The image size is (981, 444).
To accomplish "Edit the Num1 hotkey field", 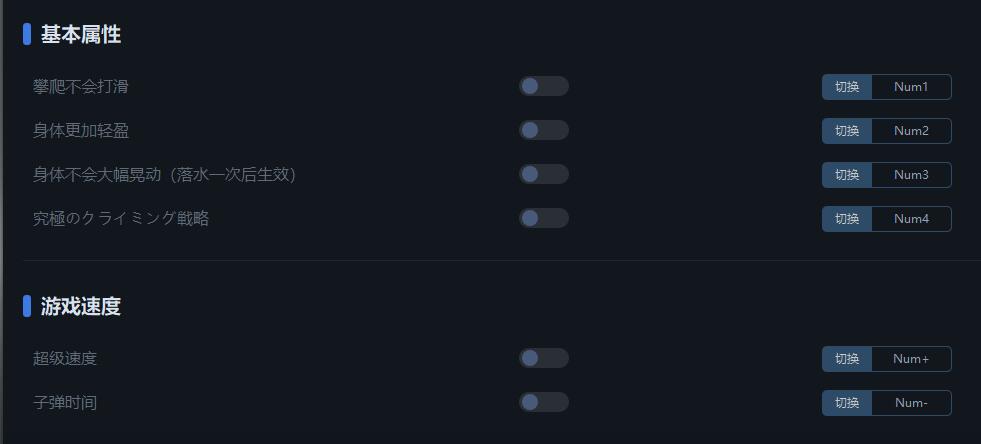I will pyautogui.click(x=912, y=87).
